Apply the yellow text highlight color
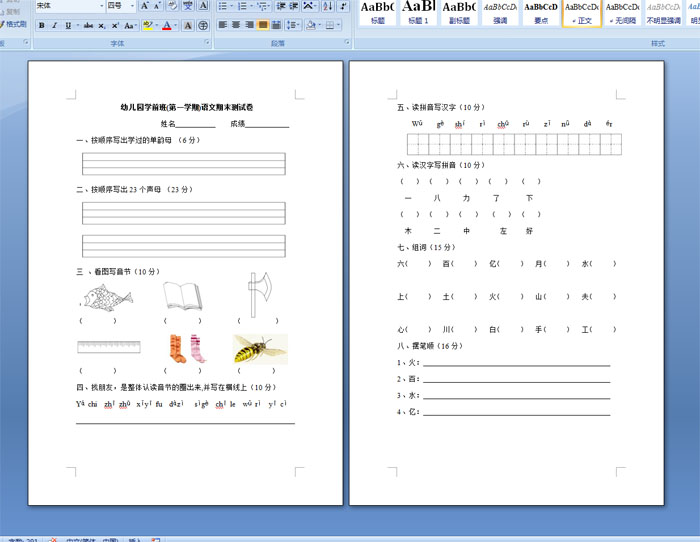Viewport: 700px width, 542px height. tap(148, 25)
